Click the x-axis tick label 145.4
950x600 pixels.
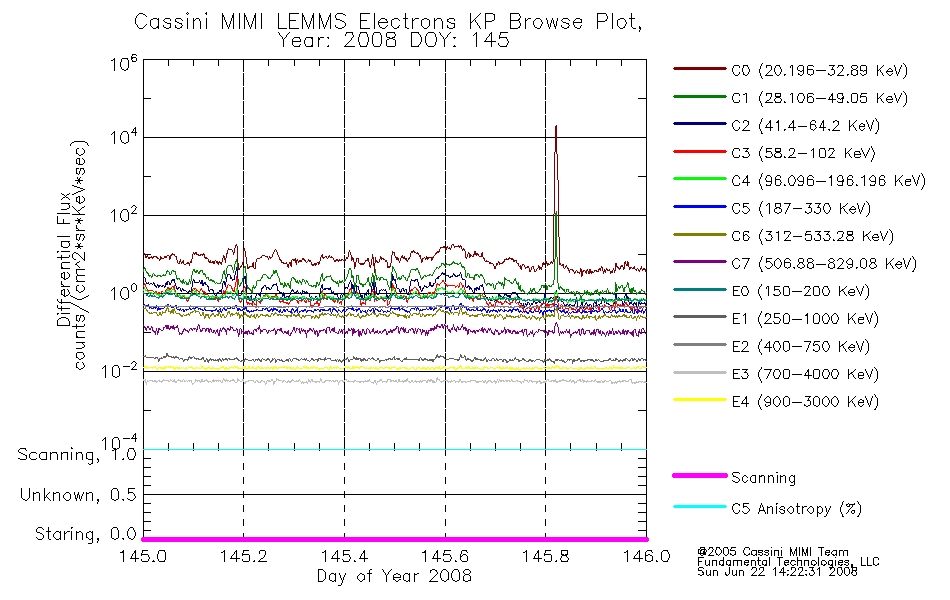344,556
